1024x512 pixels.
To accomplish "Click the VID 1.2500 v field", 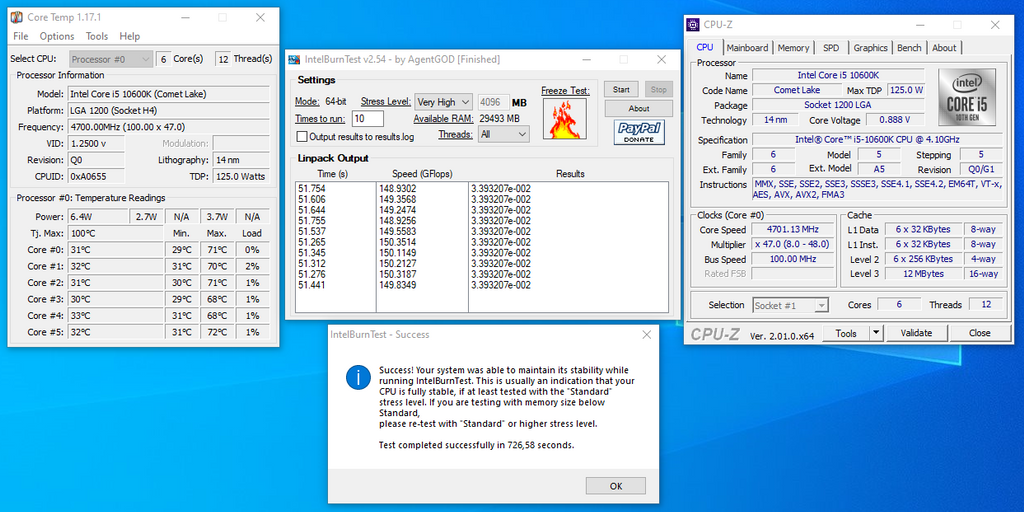I will click(96, 144).
